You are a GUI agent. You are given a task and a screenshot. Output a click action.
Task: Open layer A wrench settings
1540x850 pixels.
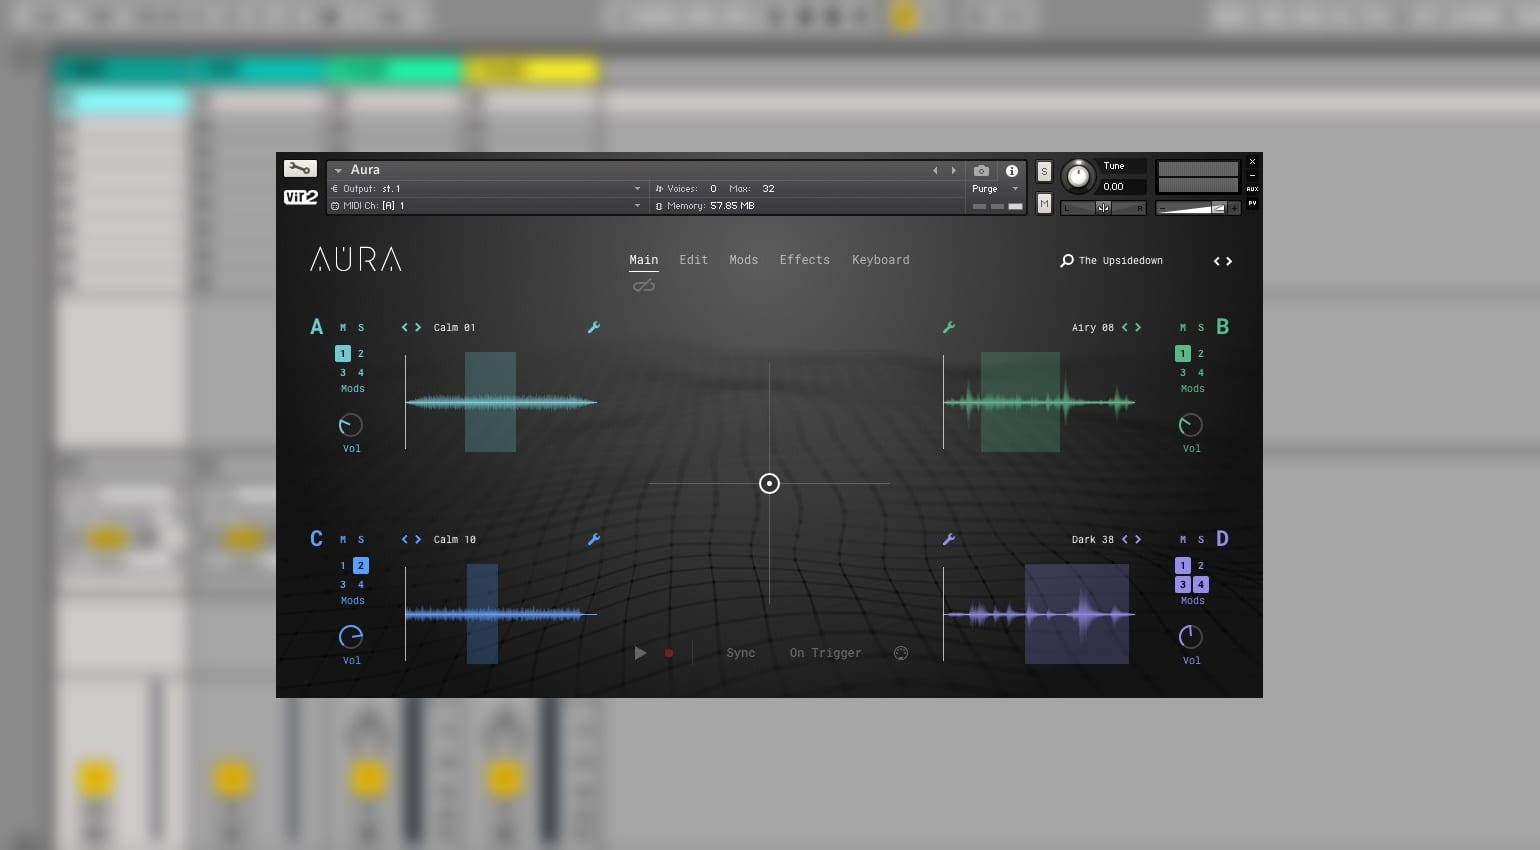tap(594, 327)
